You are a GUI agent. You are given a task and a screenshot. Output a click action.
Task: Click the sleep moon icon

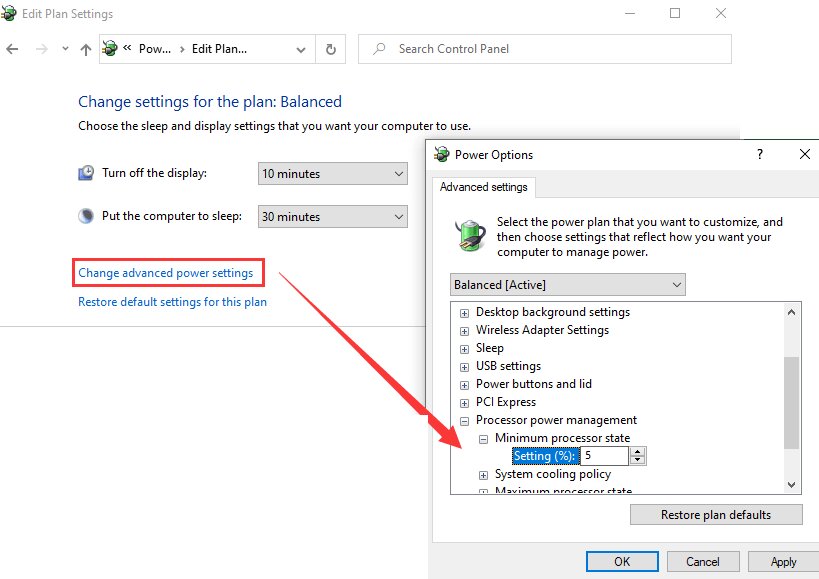pos(86,216)
